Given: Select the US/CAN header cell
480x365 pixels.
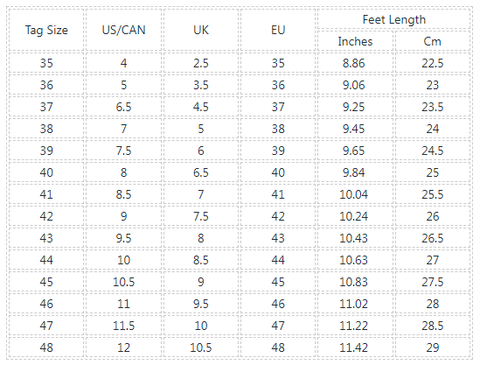Looking at the screenshot, I should (124, 30).
